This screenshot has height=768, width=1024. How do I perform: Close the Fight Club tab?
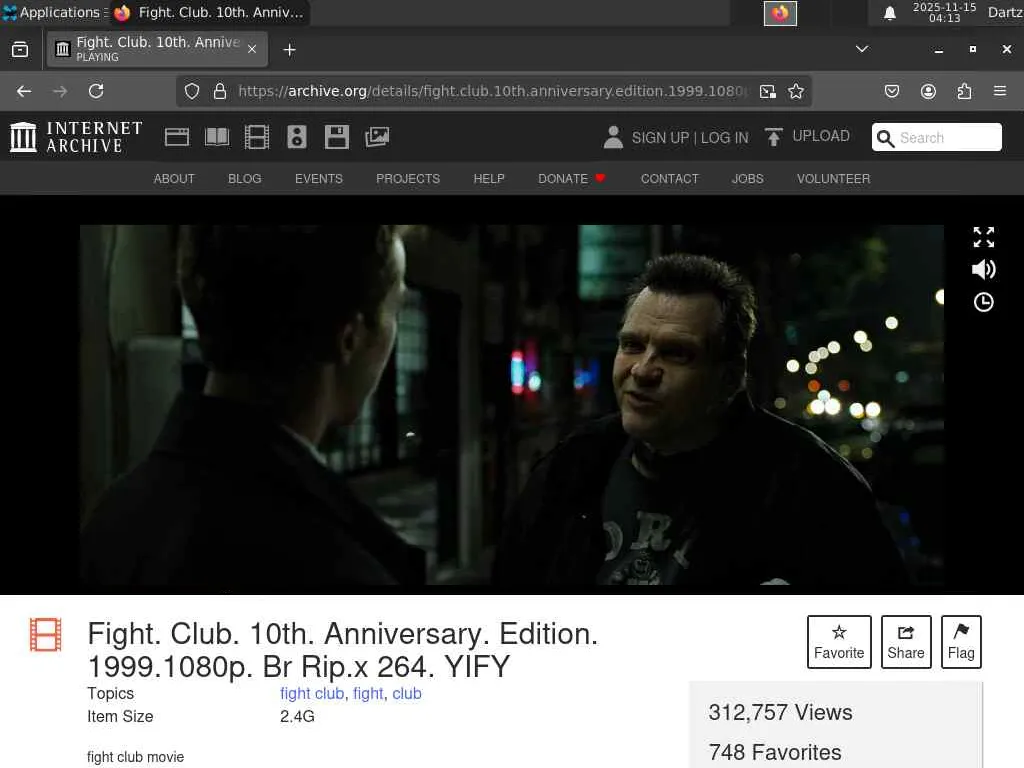pos(252,49)
